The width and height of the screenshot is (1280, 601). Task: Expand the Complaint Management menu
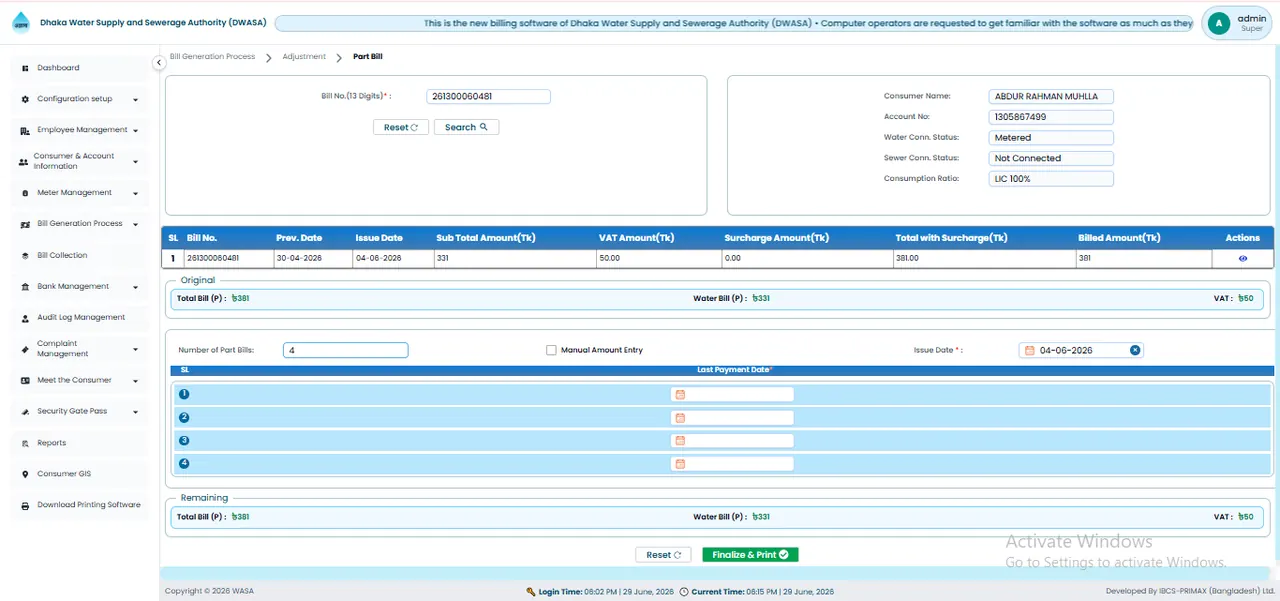[x=78, y=349]
